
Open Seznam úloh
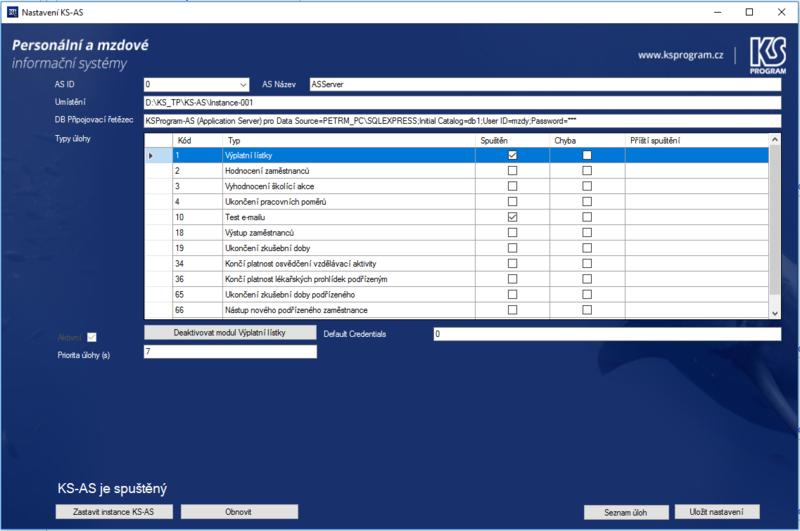click(626, 512)
